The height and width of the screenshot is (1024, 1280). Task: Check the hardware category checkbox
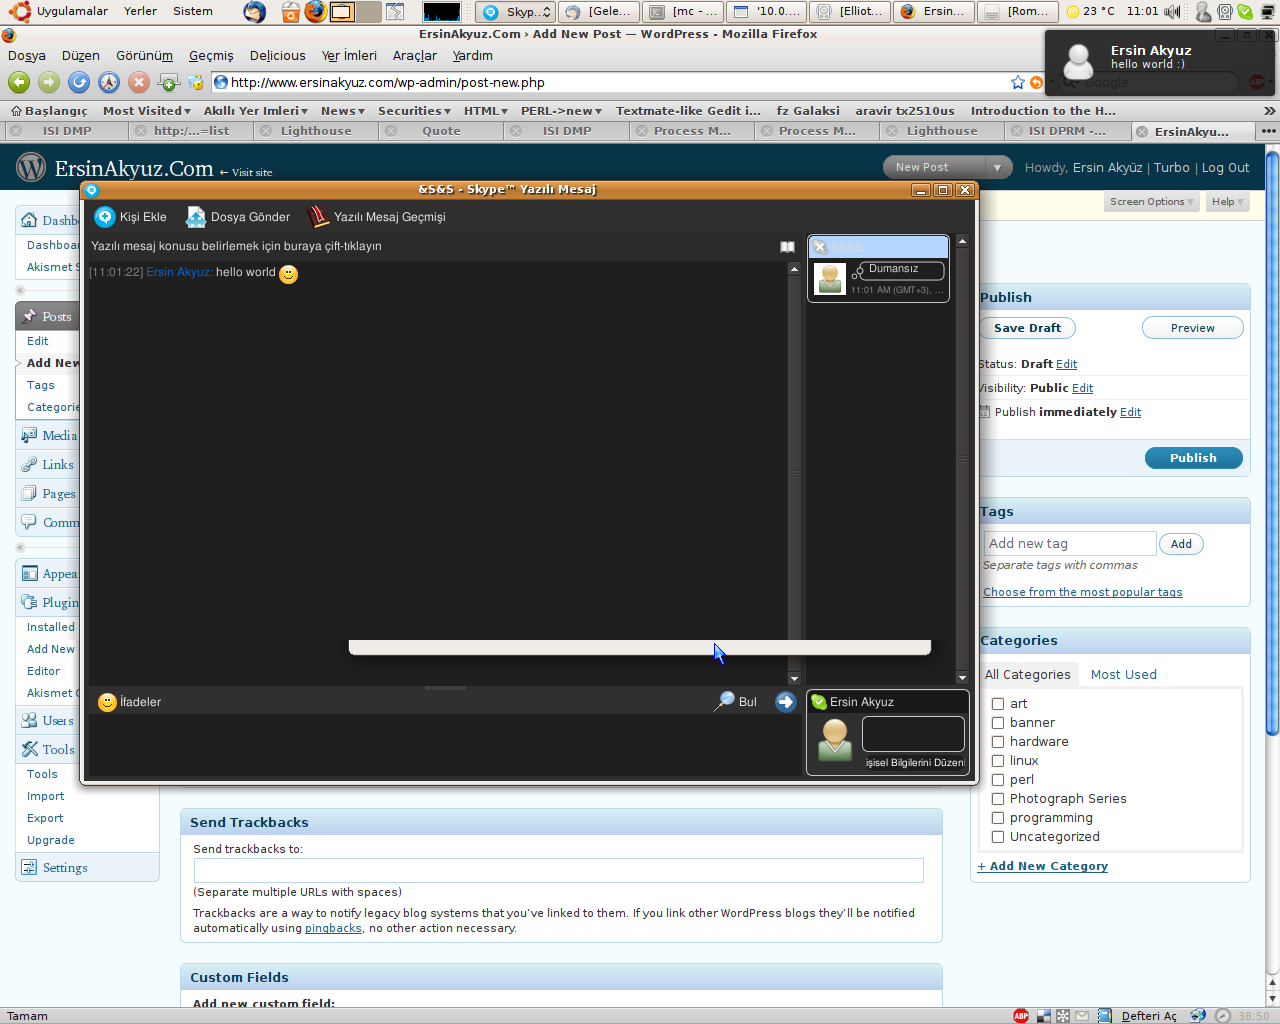coord(998,742)
